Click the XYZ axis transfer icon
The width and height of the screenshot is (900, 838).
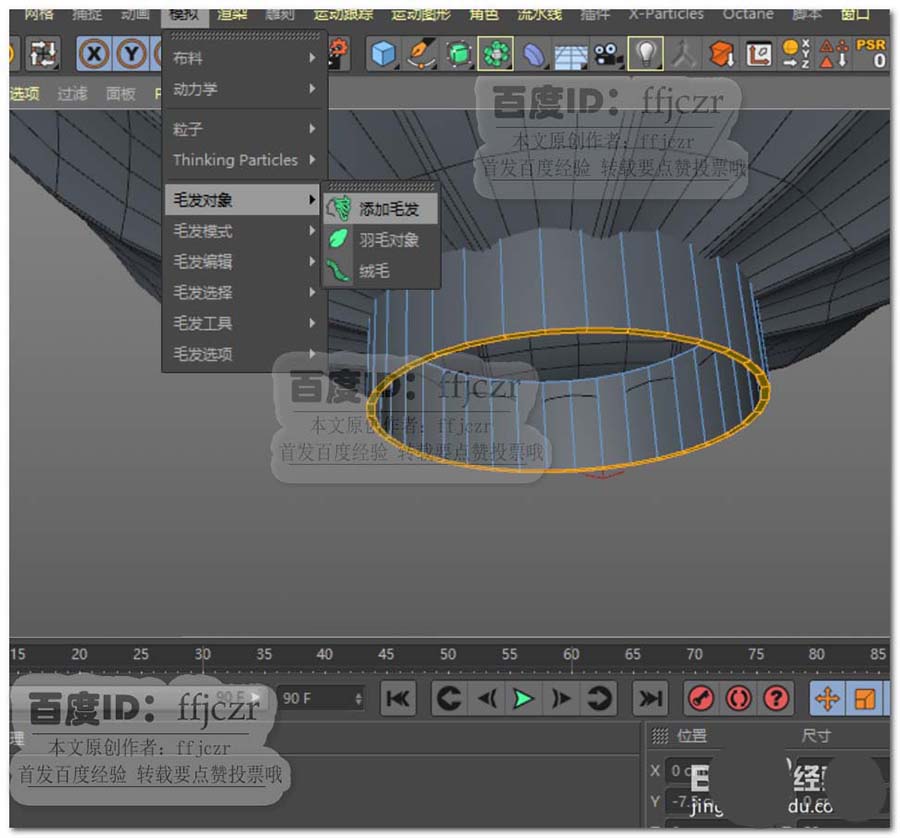pos(796,54)
